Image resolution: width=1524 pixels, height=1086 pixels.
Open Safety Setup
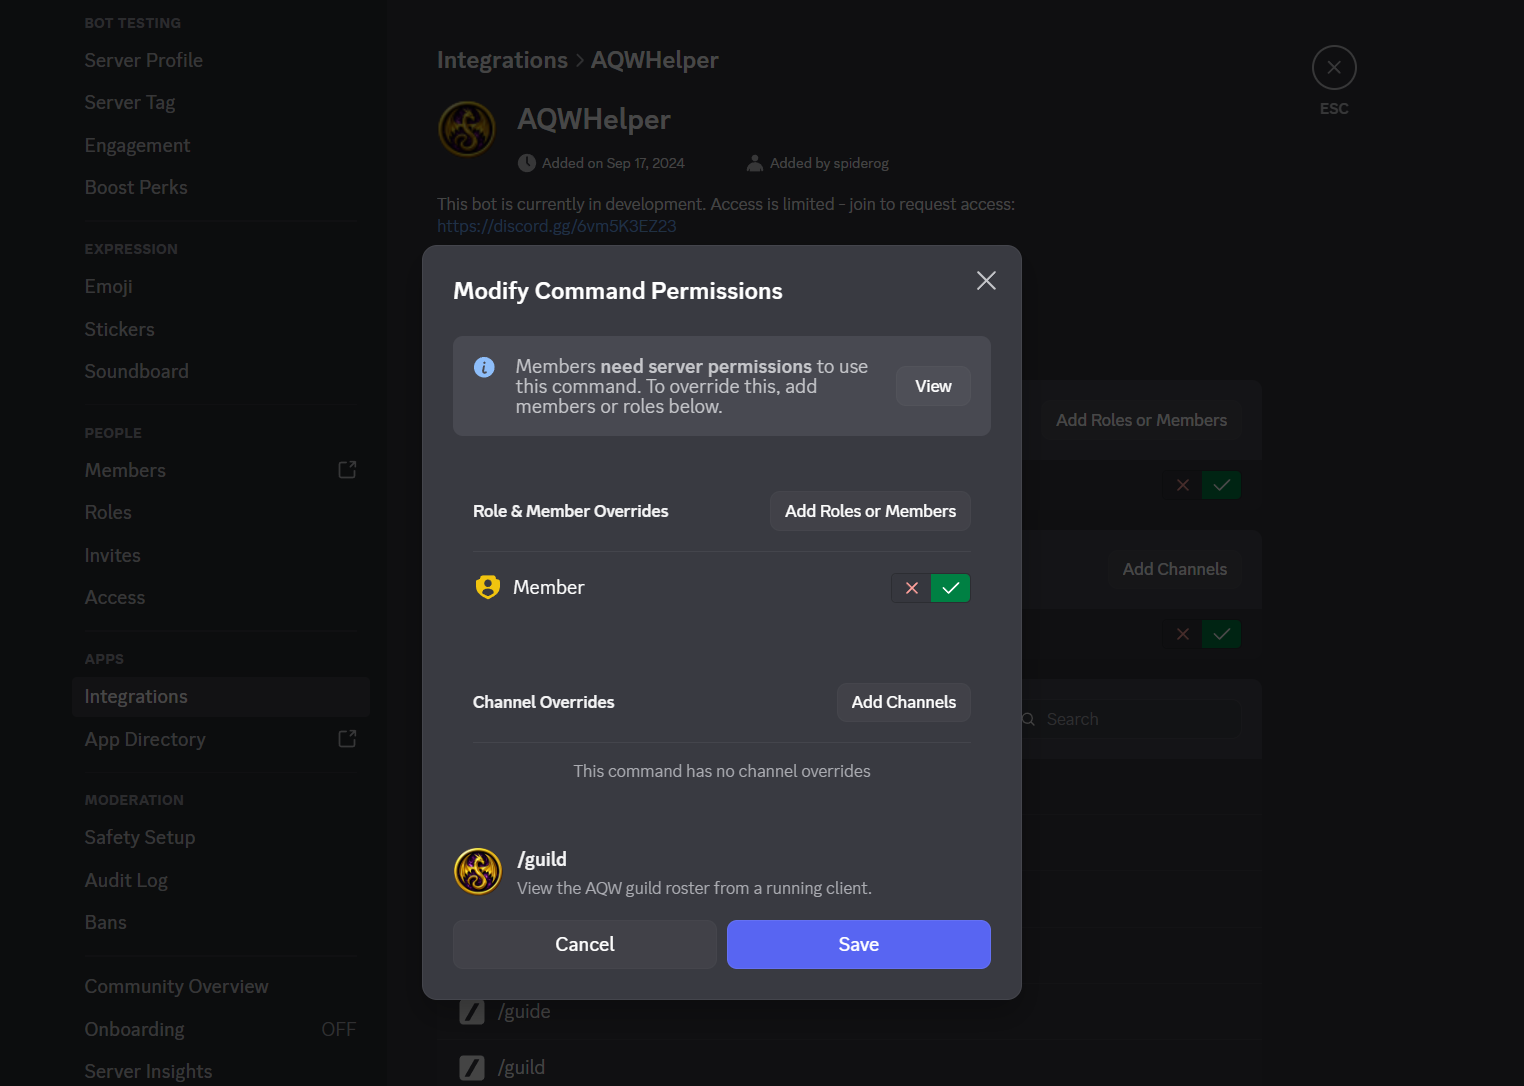(221, 837)
